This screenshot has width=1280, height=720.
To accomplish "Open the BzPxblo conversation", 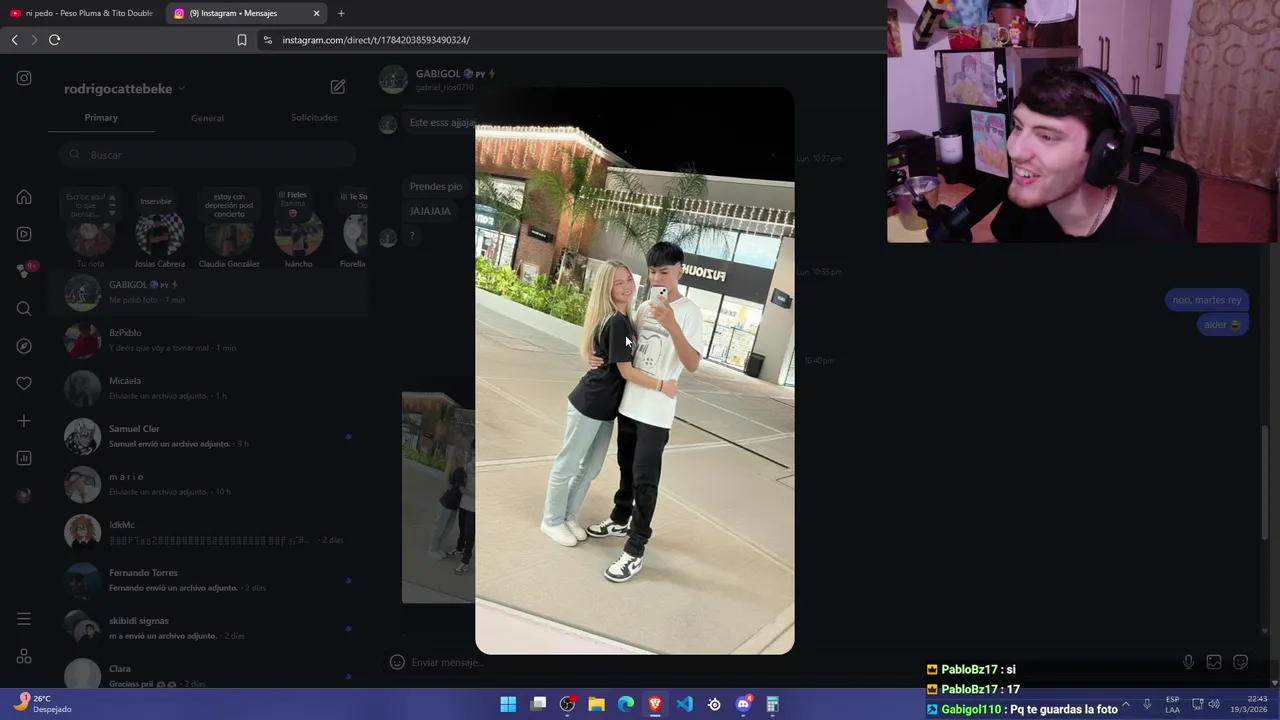I will pyautogui.click(x=207, y=340).
